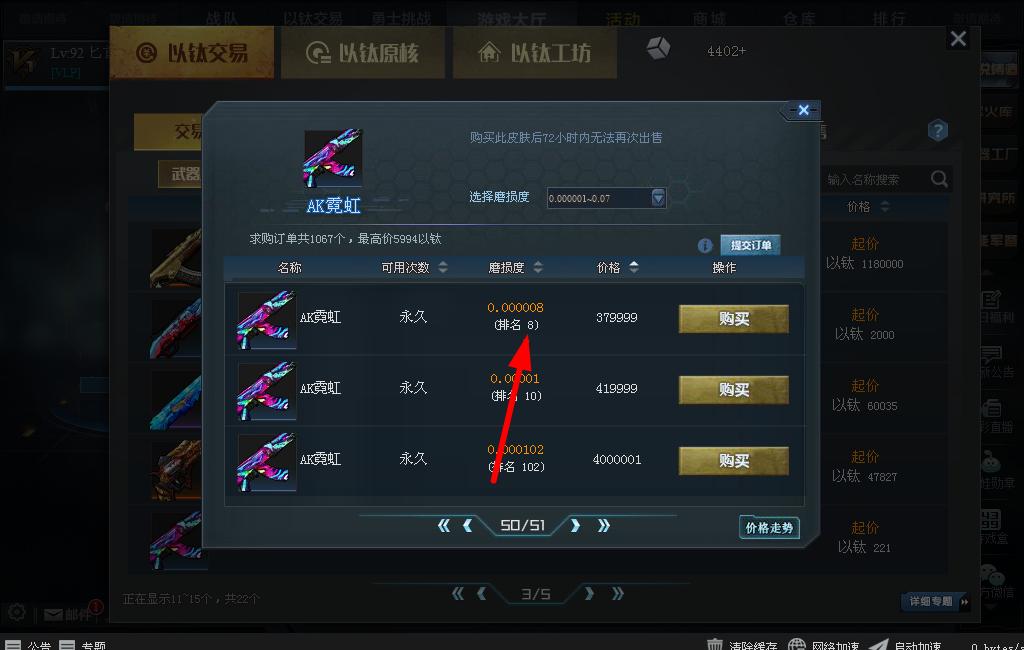This screenshot has height=650, width=1024.
Task: Open 价格走势 price trend
Action: click(769, 527)
